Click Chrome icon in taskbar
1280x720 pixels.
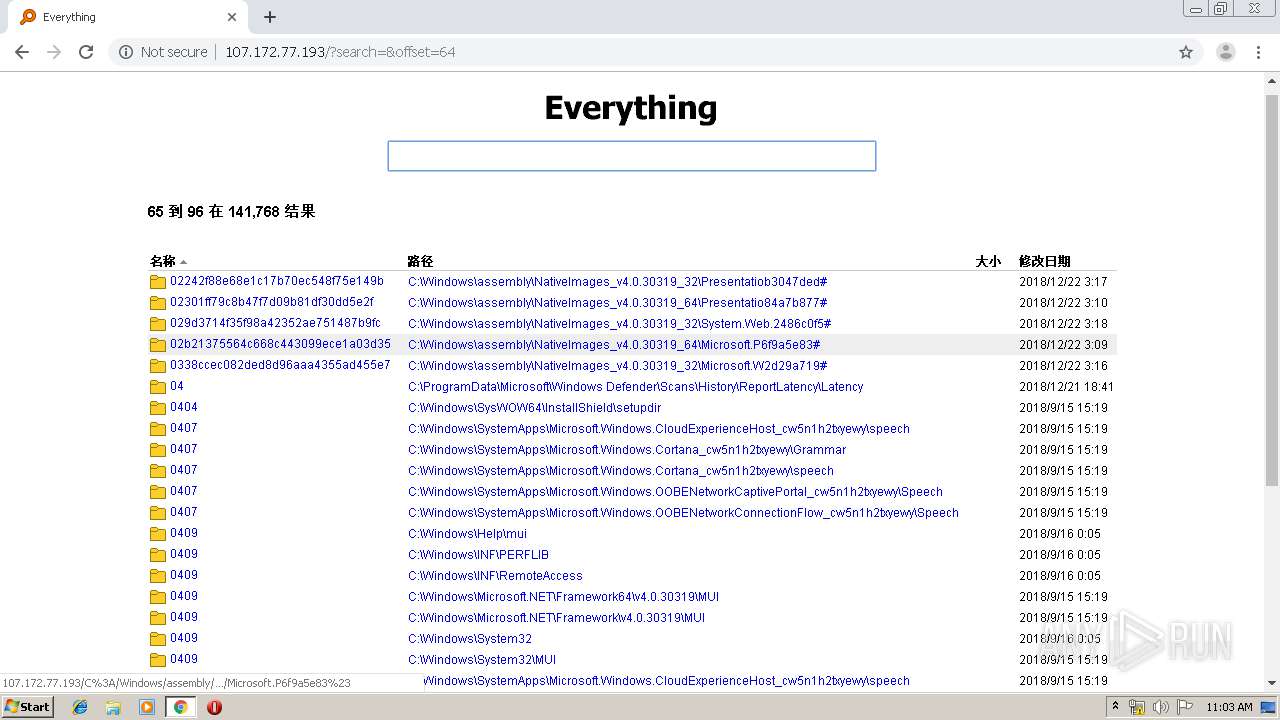[x=180, y=707]
